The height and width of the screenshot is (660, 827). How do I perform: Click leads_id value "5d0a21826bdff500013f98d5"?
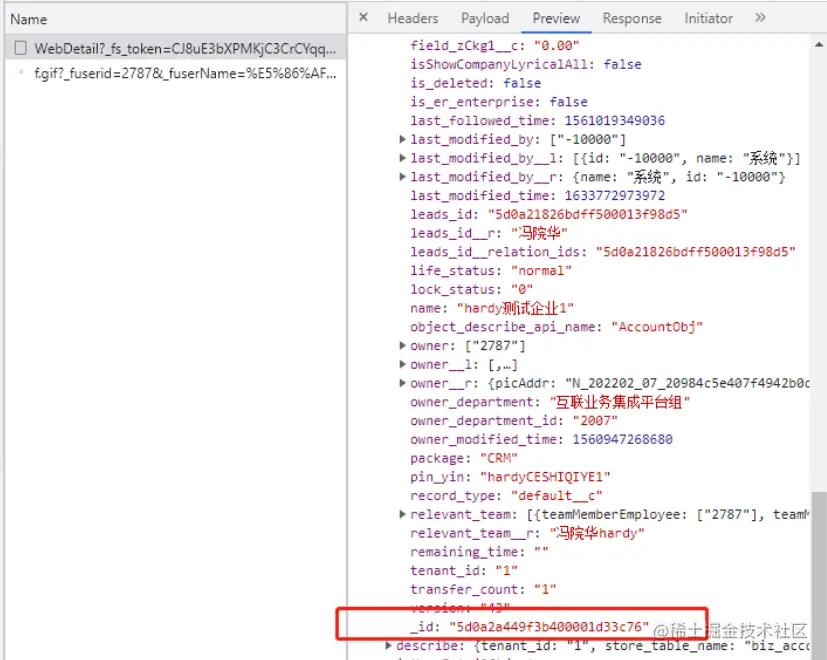pos(588,214)
